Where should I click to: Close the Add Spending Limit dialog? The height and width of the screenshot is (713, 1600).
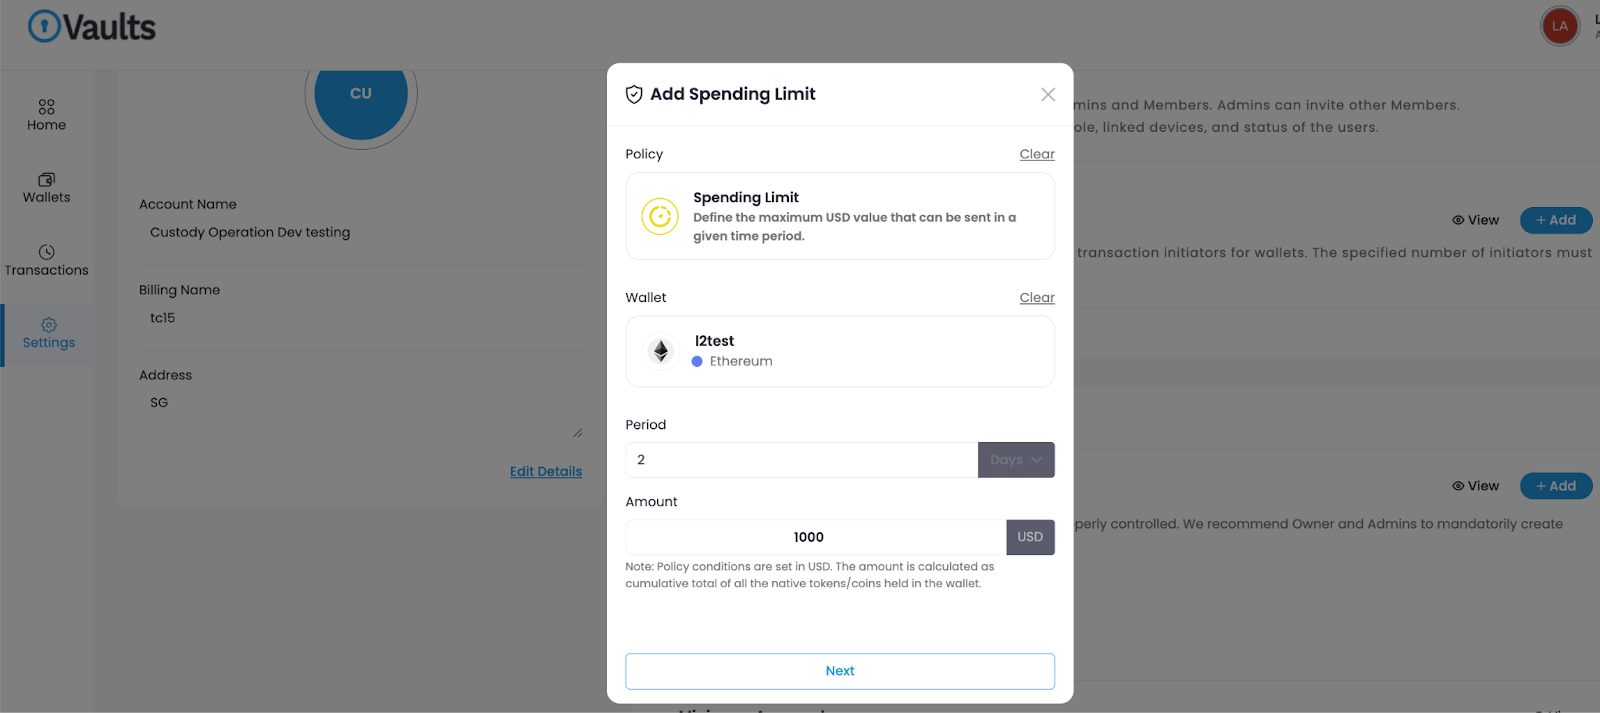[x=1047, y=94]
